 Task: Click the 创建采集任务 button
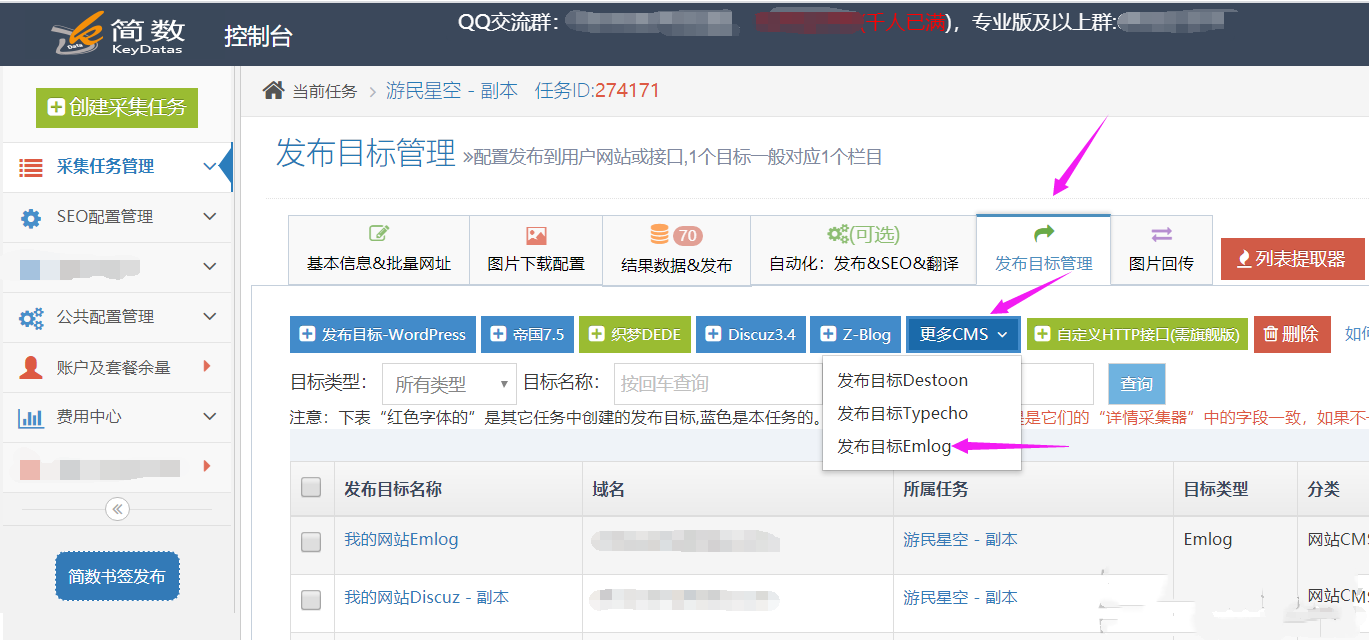coord(117,107)
